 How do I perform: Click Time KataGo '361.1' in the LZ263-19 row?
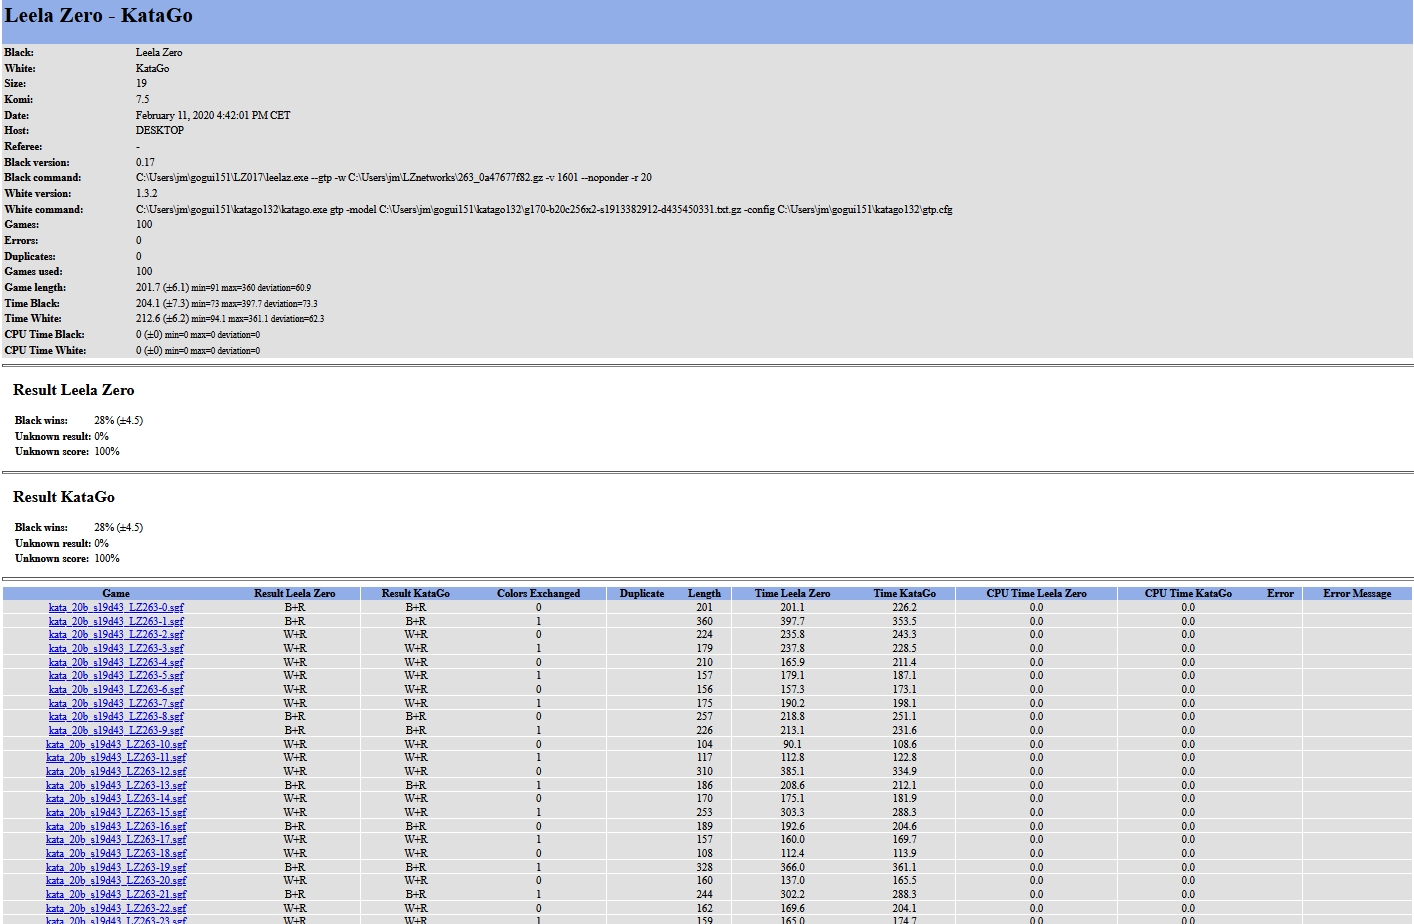pyautogui.click(x=904, y=867)
